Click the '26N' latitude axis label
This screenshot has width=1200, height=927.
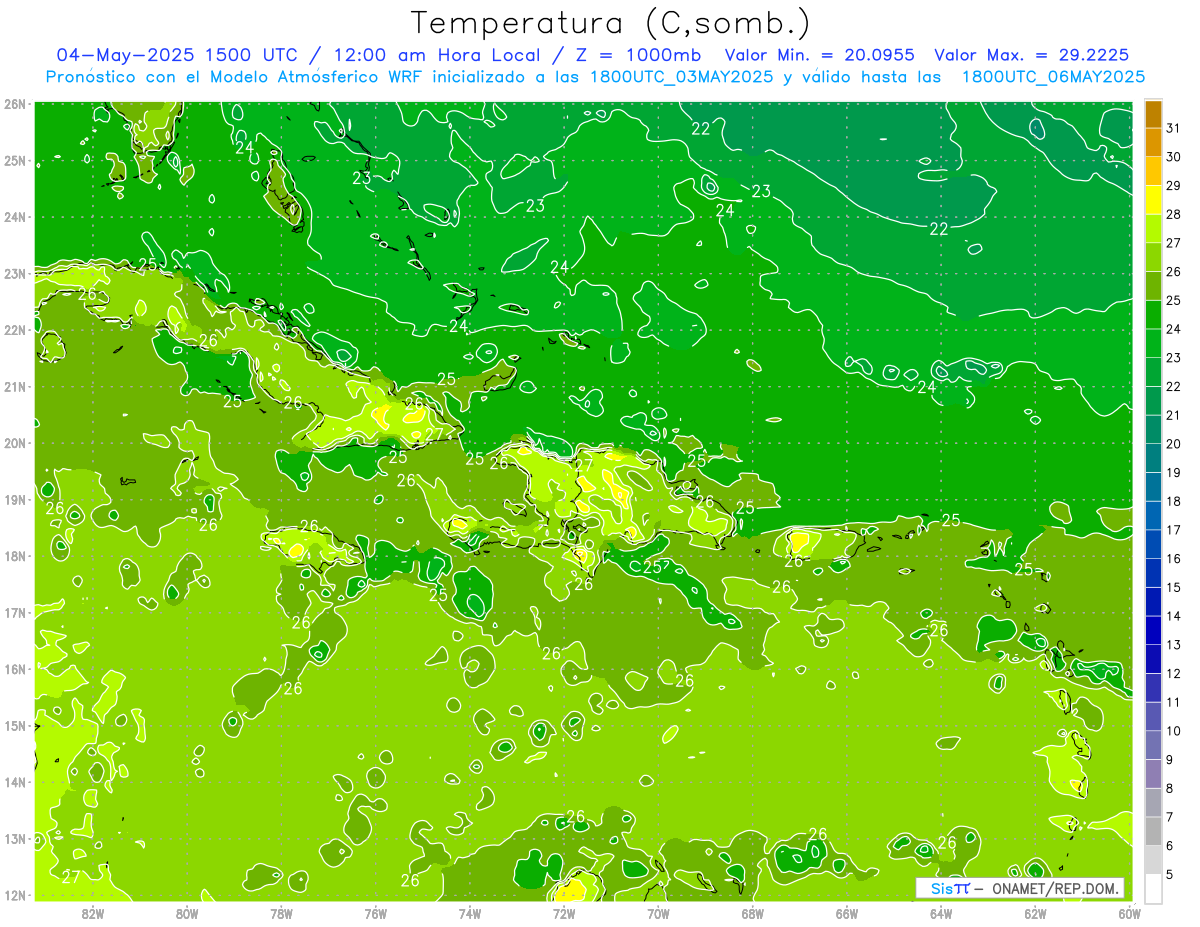point(15,104)
